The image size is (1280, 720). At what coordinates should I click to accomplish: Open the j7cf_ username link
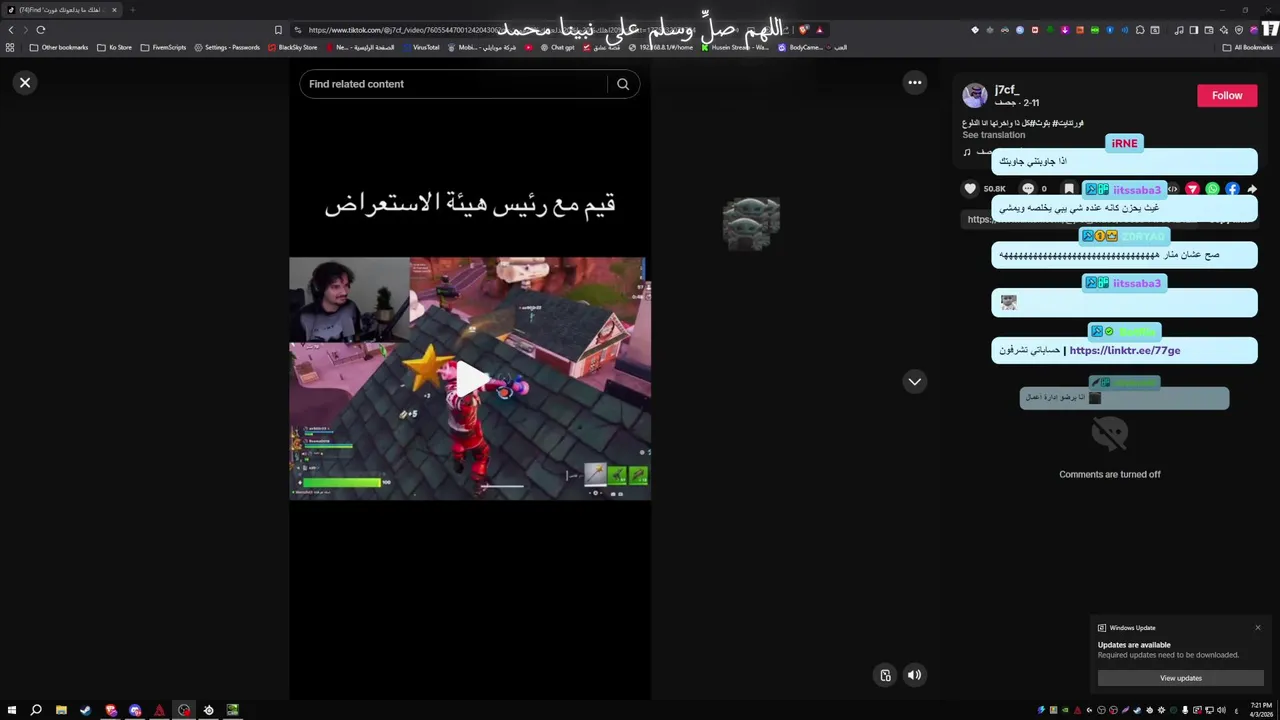pos(1006,90)
